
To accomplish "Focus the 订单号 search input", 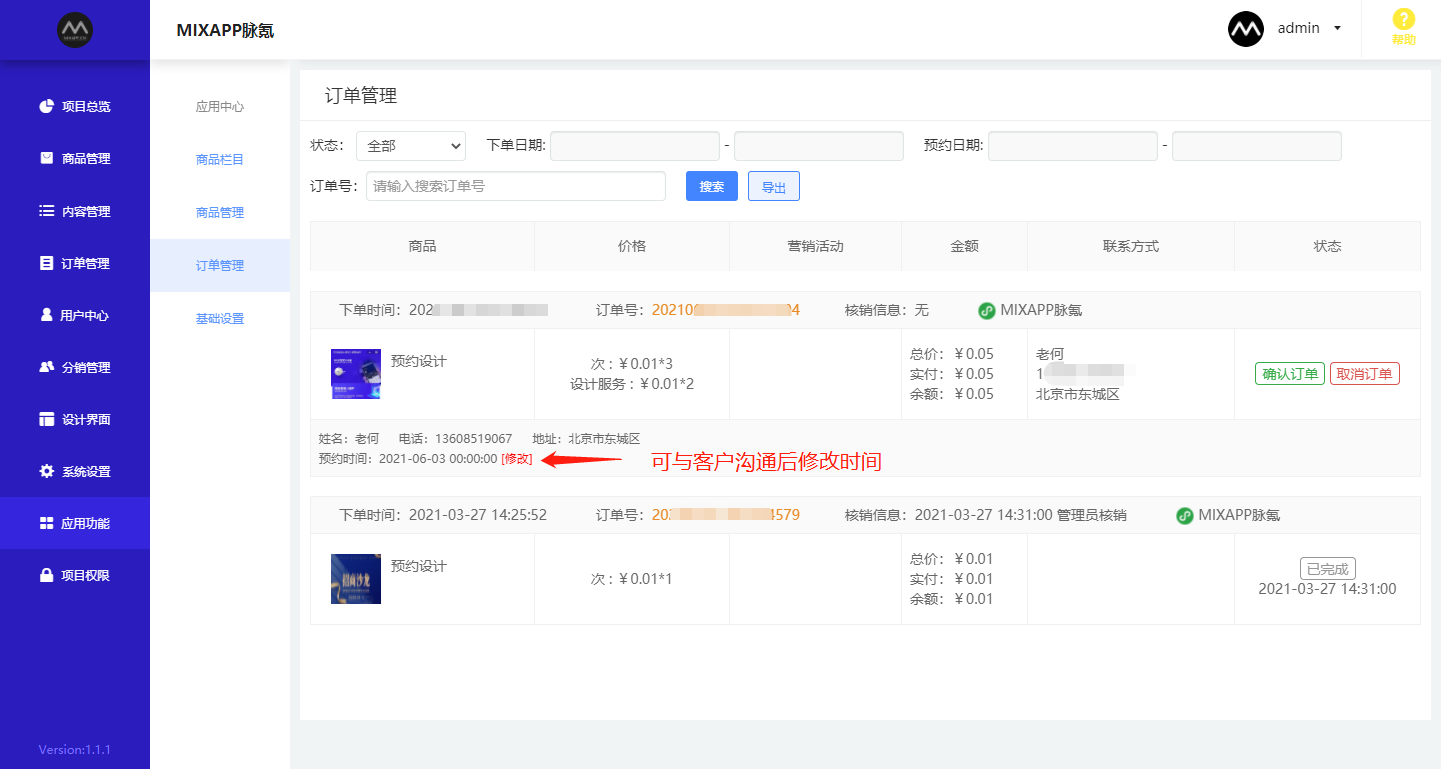I will (x=516, y=186).
